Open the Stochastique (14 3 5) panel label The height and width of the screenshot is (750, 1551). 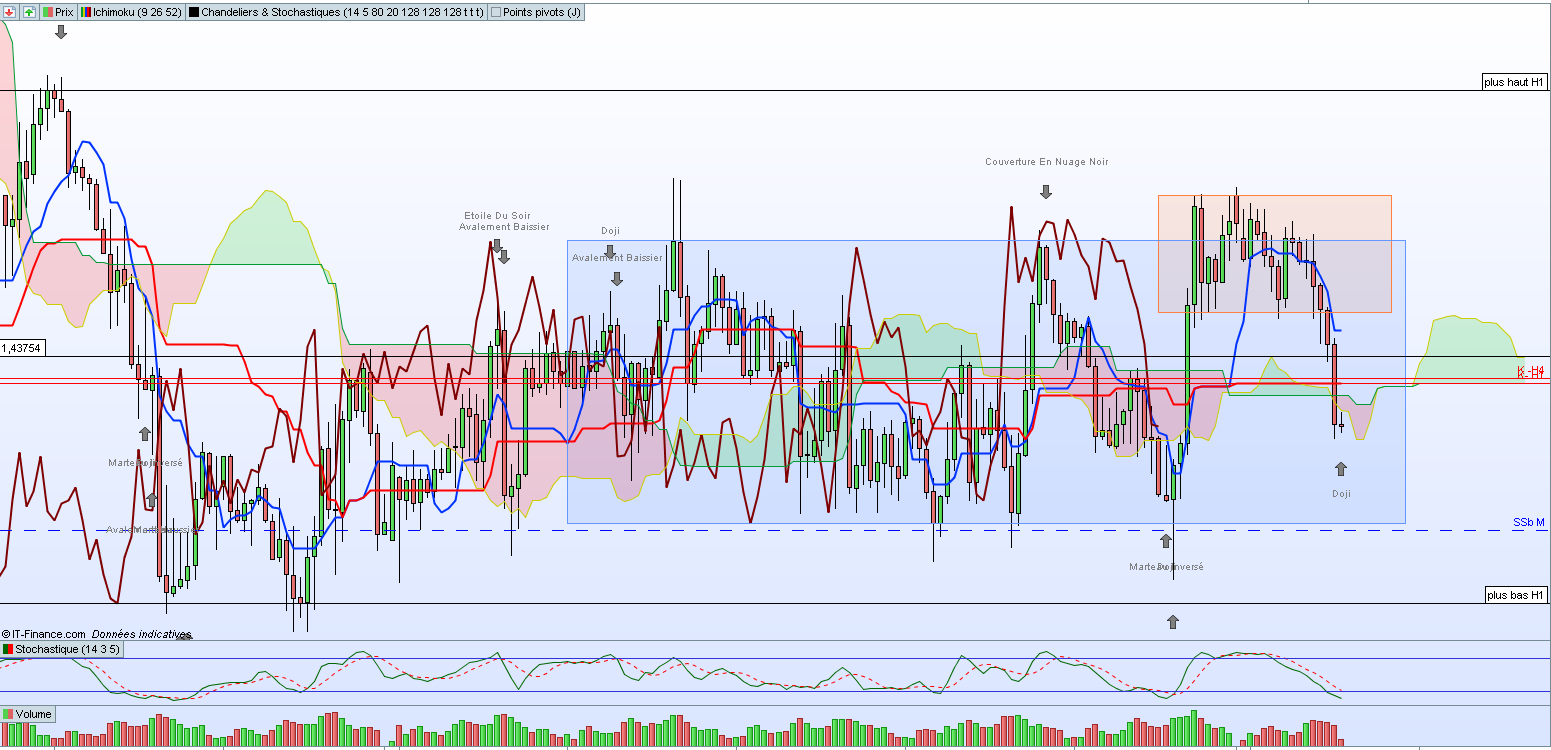click(62, 649)
